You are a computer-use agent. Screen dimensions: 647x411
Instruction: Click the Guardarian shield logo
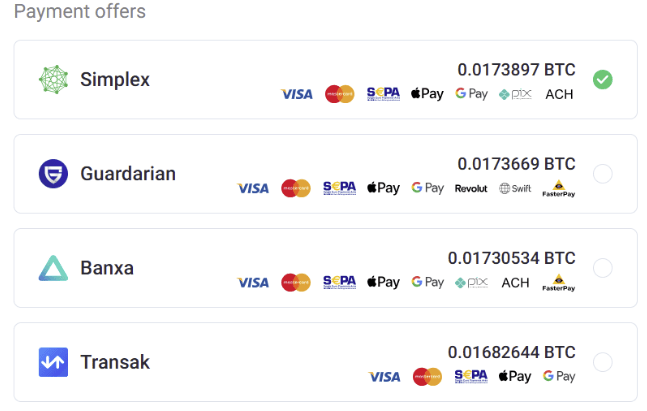[x=53, y=174]
